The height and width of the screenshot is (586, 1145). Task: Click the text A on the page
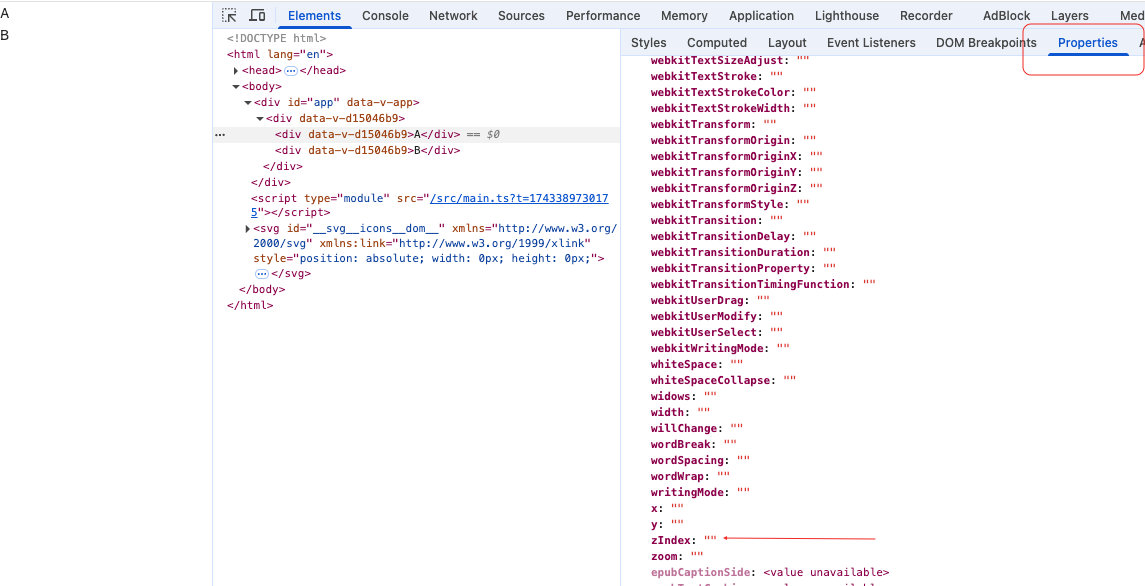pyautogui.click(x=4, y=12)
